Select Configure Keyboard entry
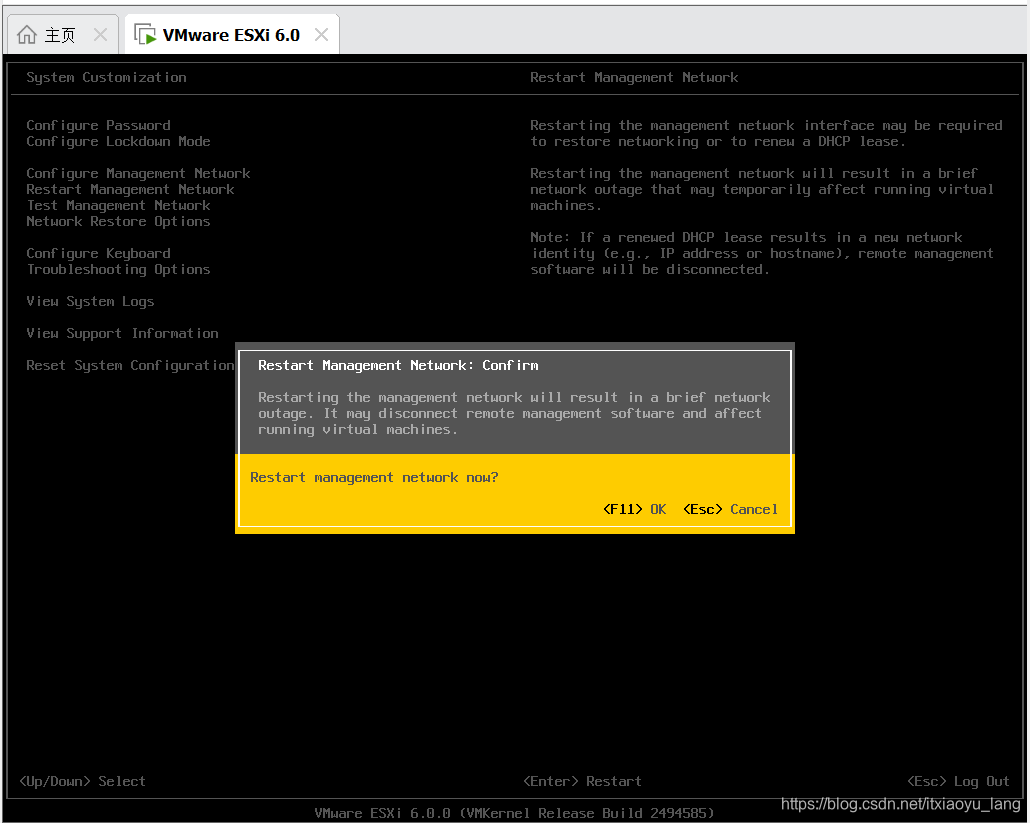 coord(99,254)
